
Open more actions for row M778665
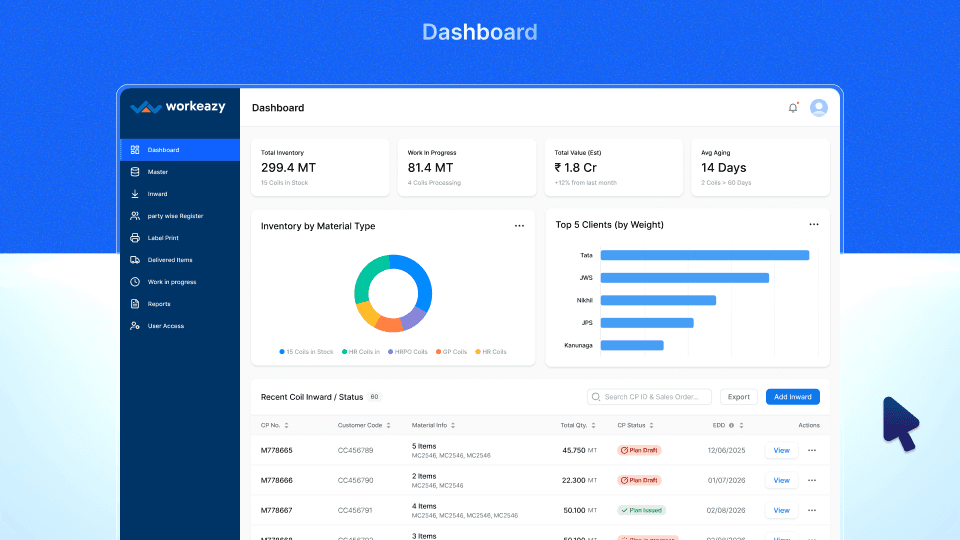click(812, 451)
